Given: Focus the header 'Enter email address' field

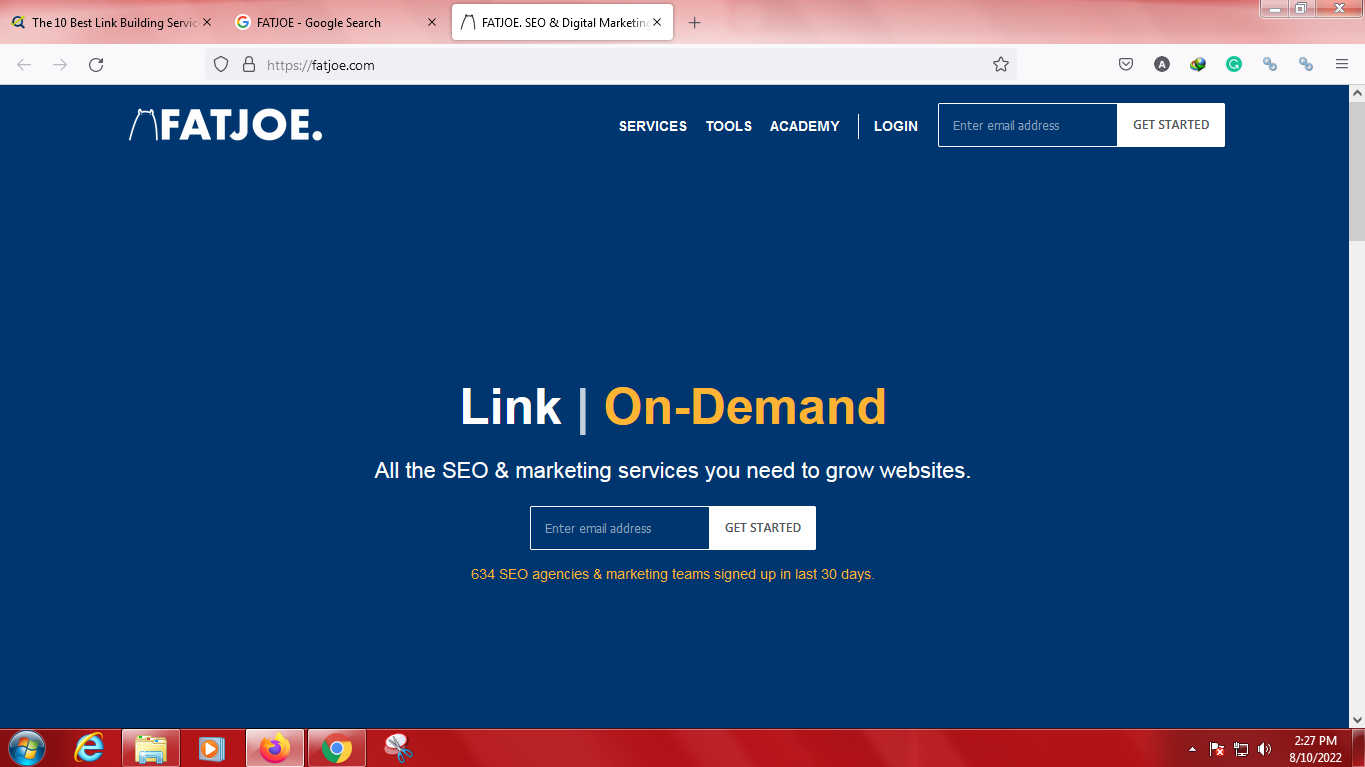Looking at the screenshot, I should [x=1028, y=125].
